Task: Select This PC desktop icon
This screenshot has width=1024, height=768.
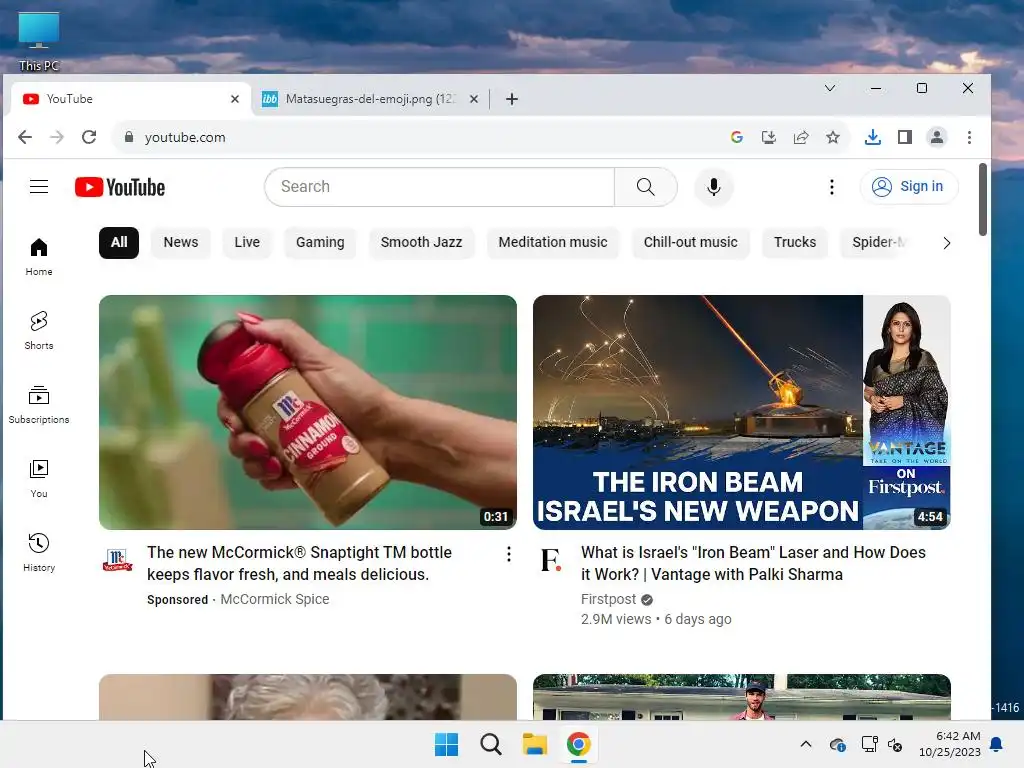Action: (39, 41)
